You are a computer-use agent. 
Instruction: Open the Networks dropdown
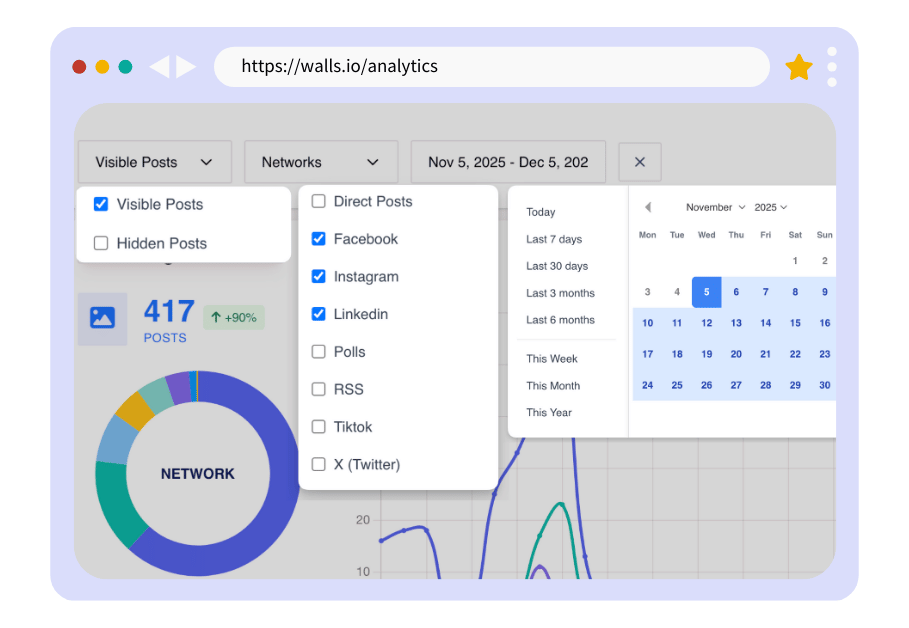321,161
